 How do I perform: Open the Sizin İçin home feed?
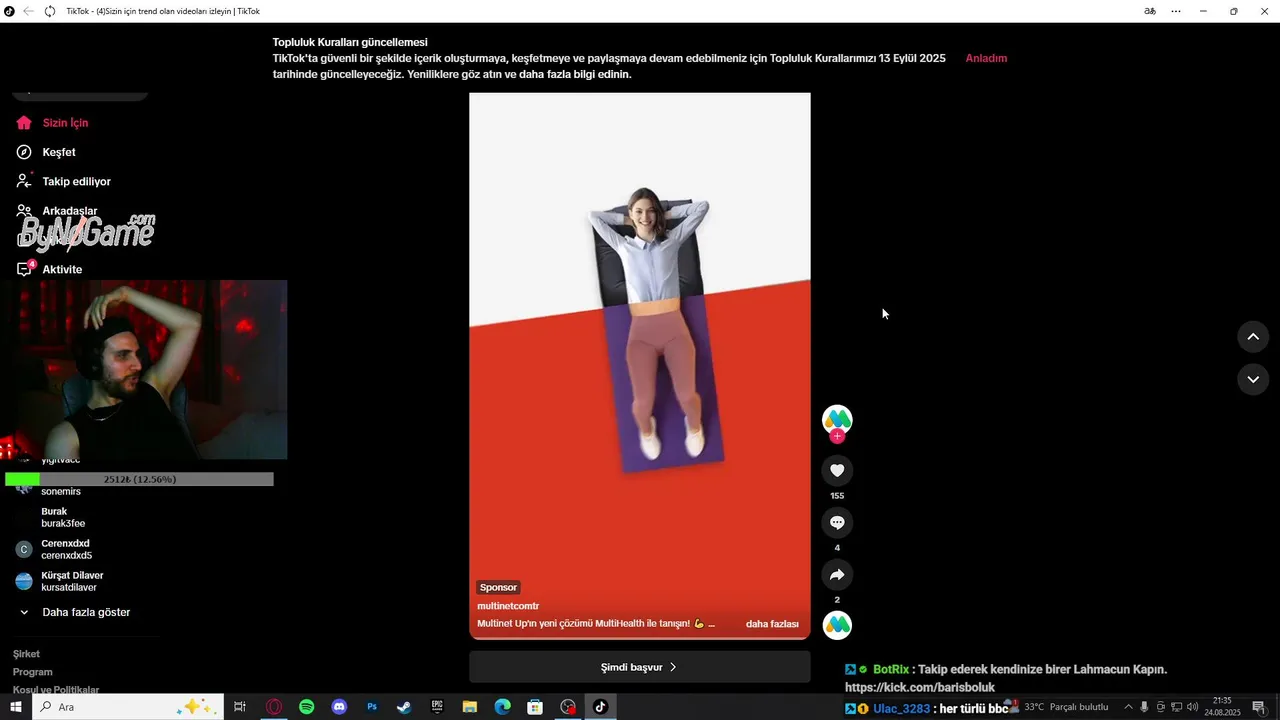point(65,123)
